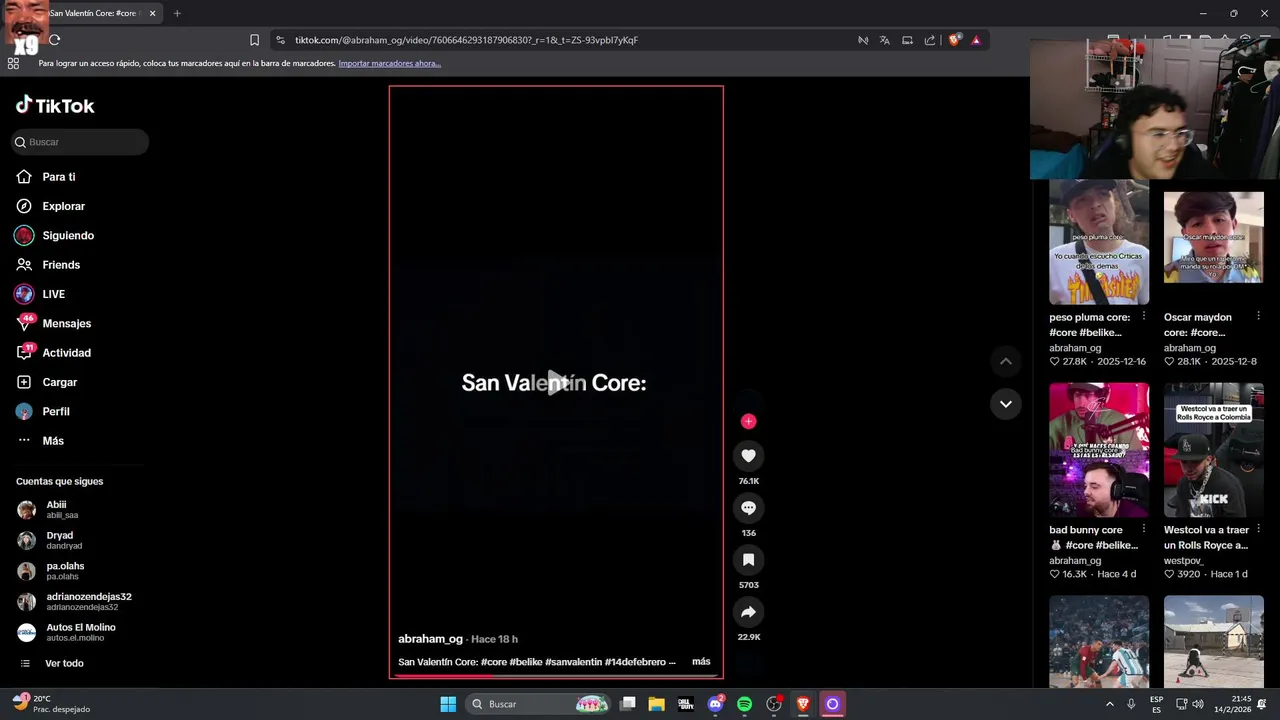Open Spotify from the taskbar
This screenshot has width=1280, height=720.
coord(744,704)
